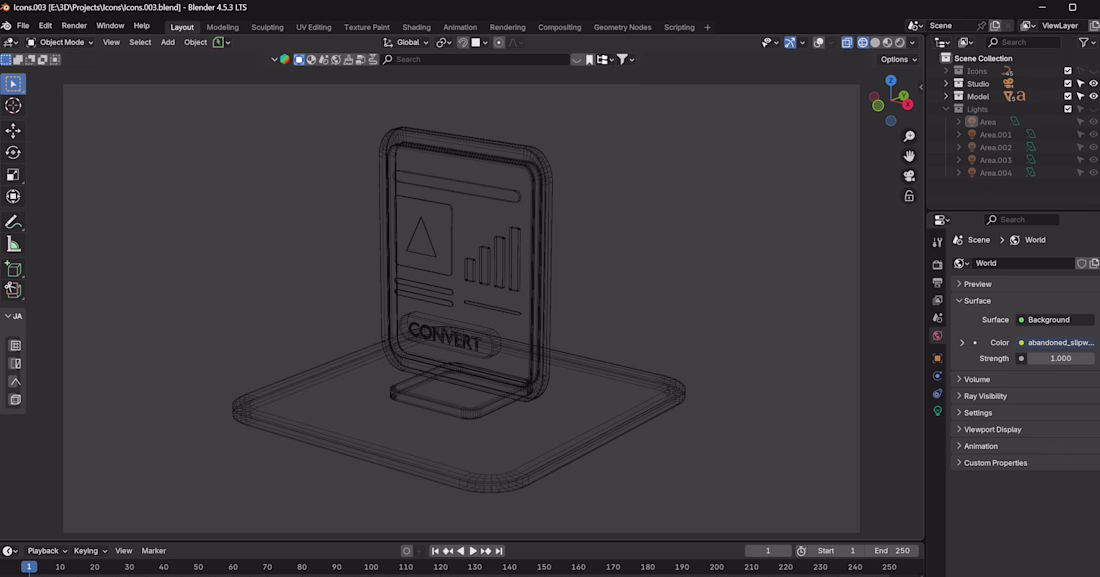The width and height of the screenshot is (1100, 577).
Task: Hide the Model collection in viewport
Action: [1093, 96]
